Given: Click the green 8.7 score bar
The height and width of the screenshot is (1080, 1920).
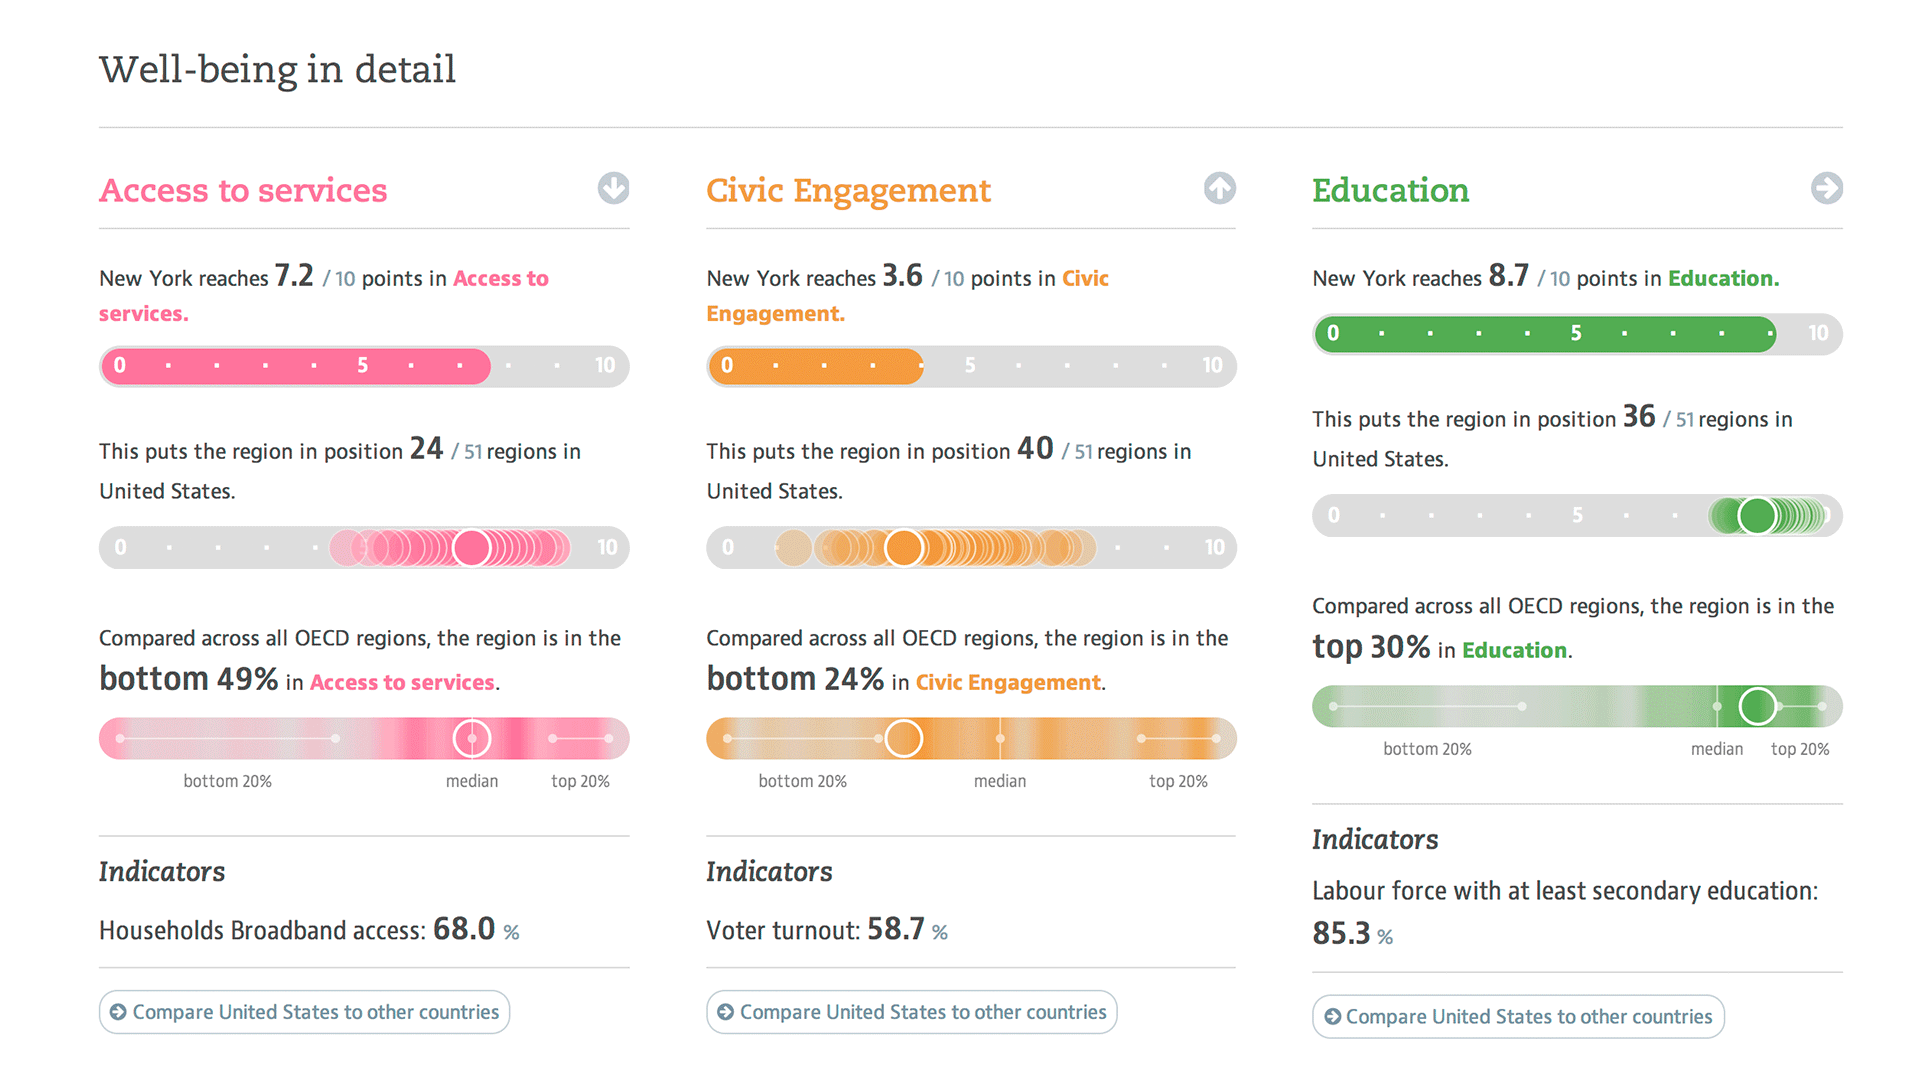Looking at the screenshot, I should tap(1544, 334).
